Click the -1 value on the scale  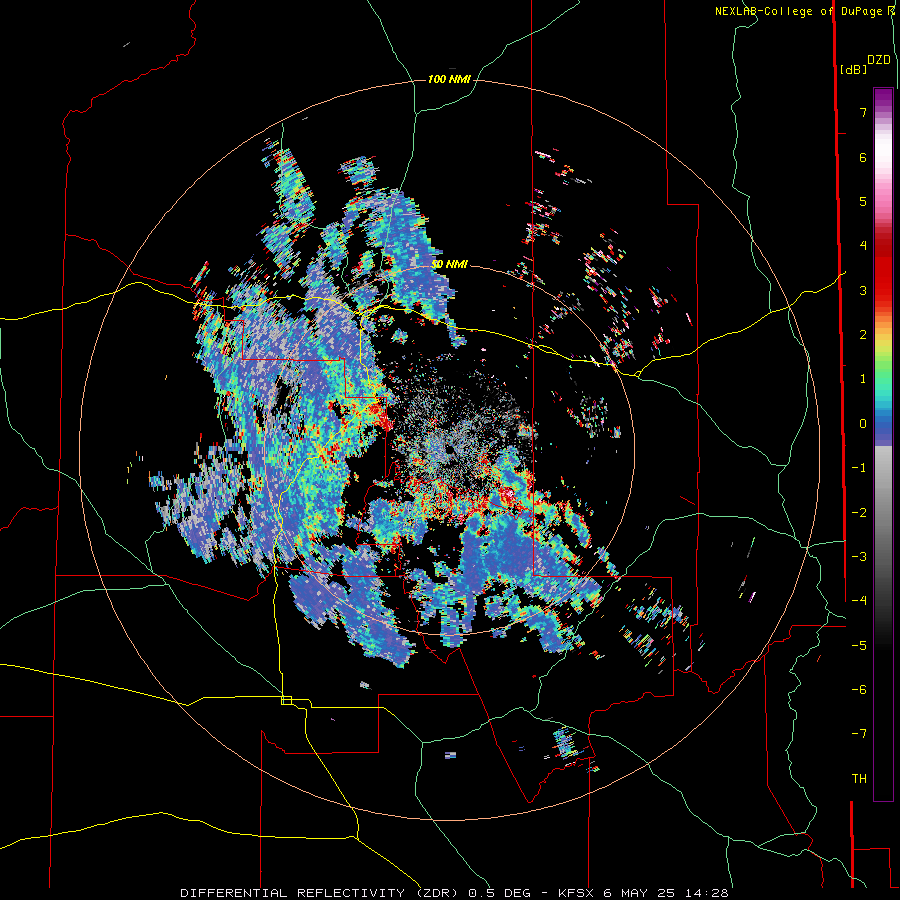(x=859, y=468)
